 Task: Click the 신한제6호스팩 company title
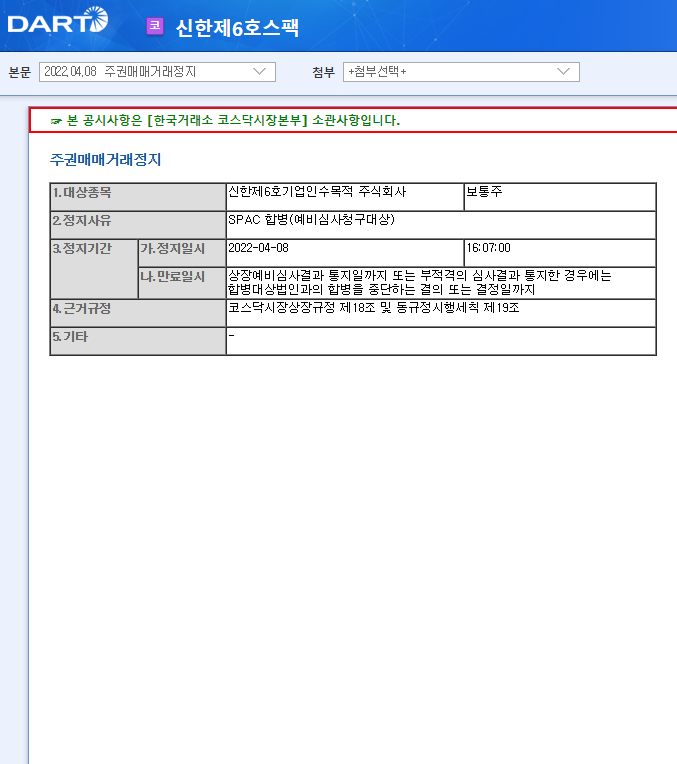click(237, 27)
